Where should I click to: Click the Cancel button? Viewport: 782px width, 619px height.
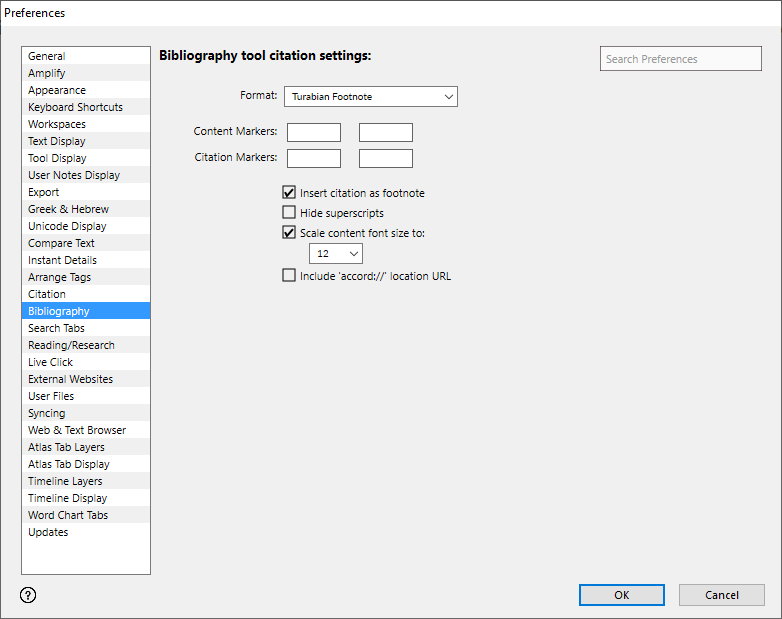[721, 595]
